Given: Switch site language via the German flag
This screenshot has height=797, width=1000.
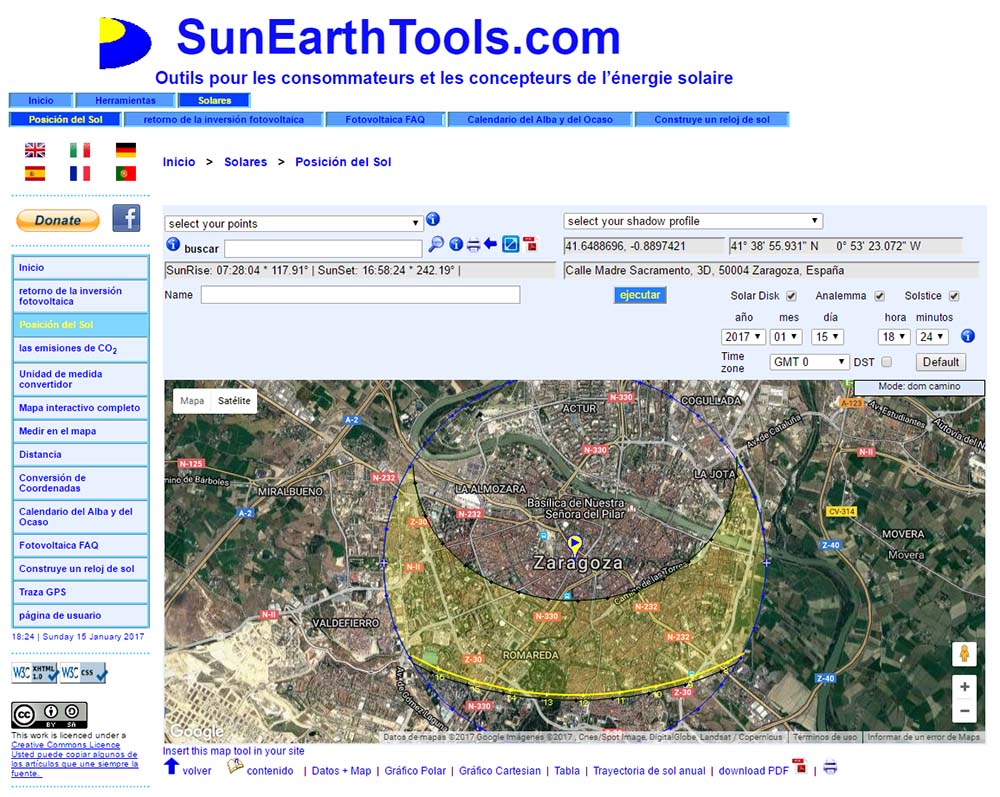Looking at the screenshot, I should (126, 150).
